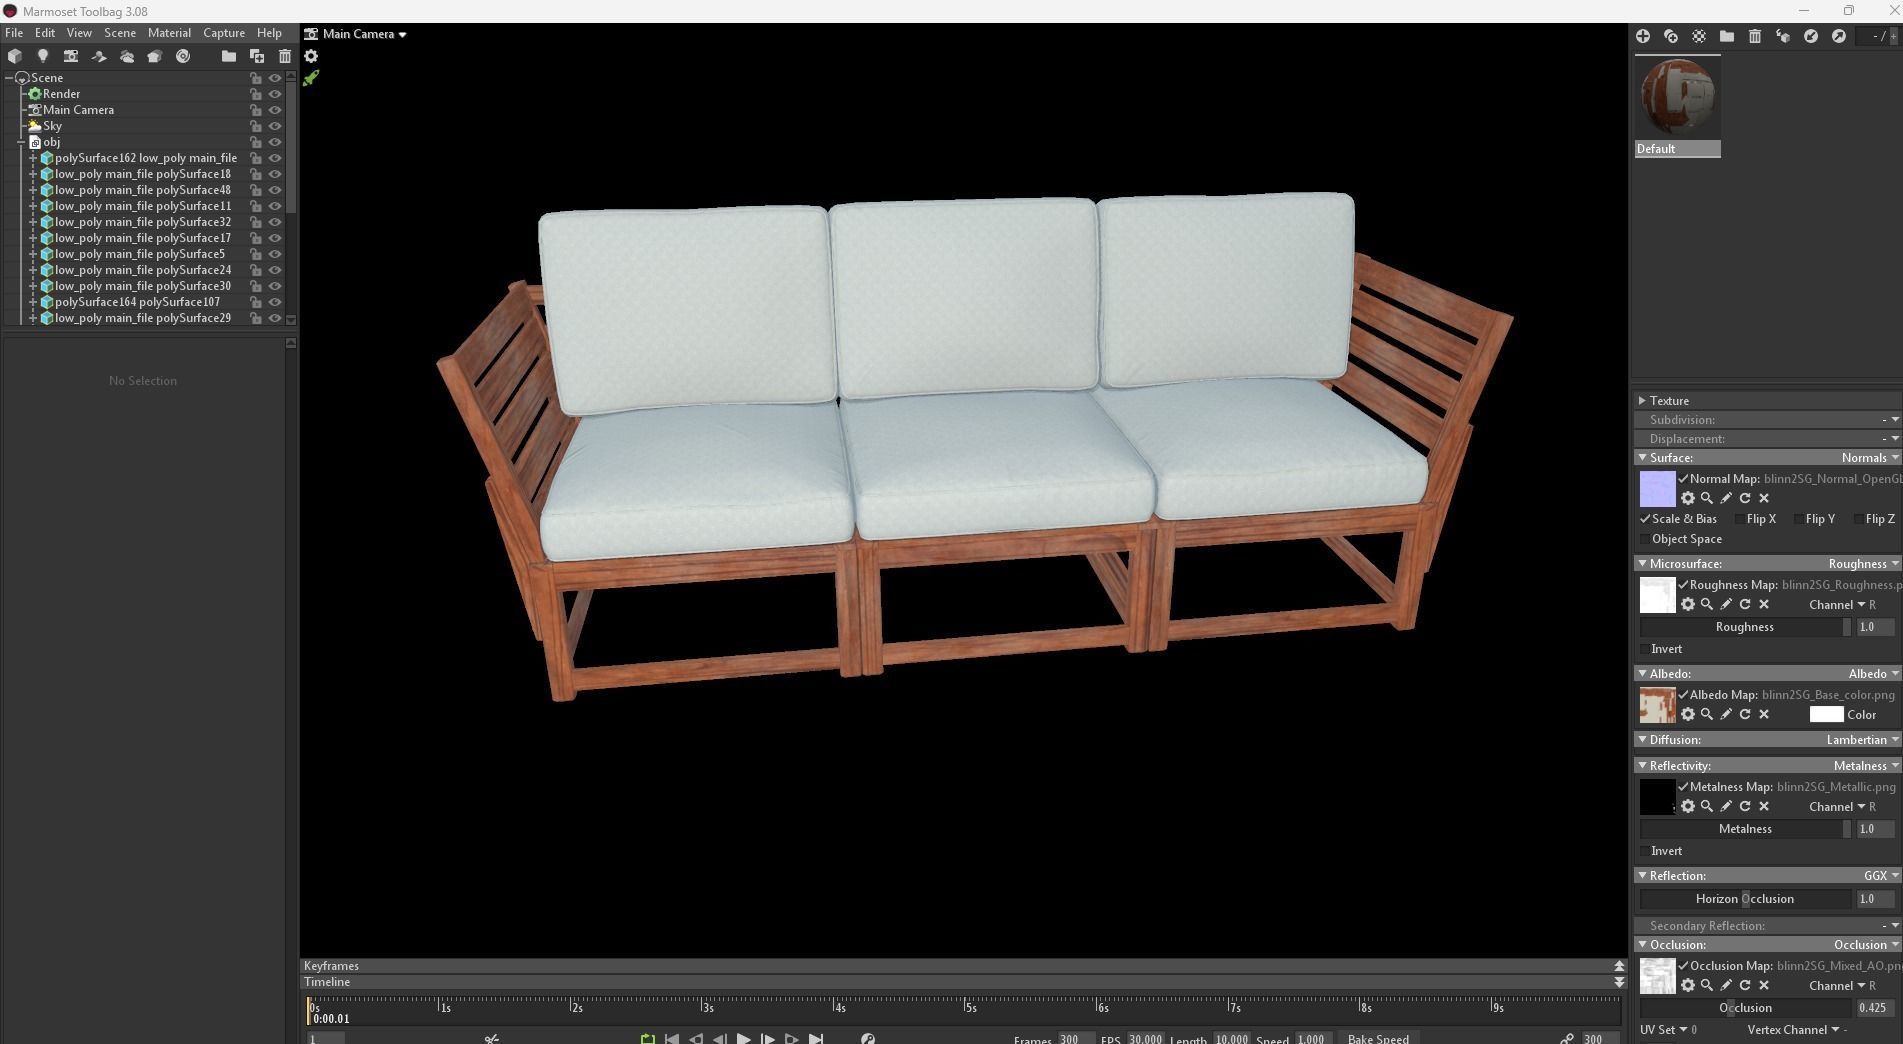Adjust the Roughness slider
1903x1044 pixels.
click(x=1745, y=627)
